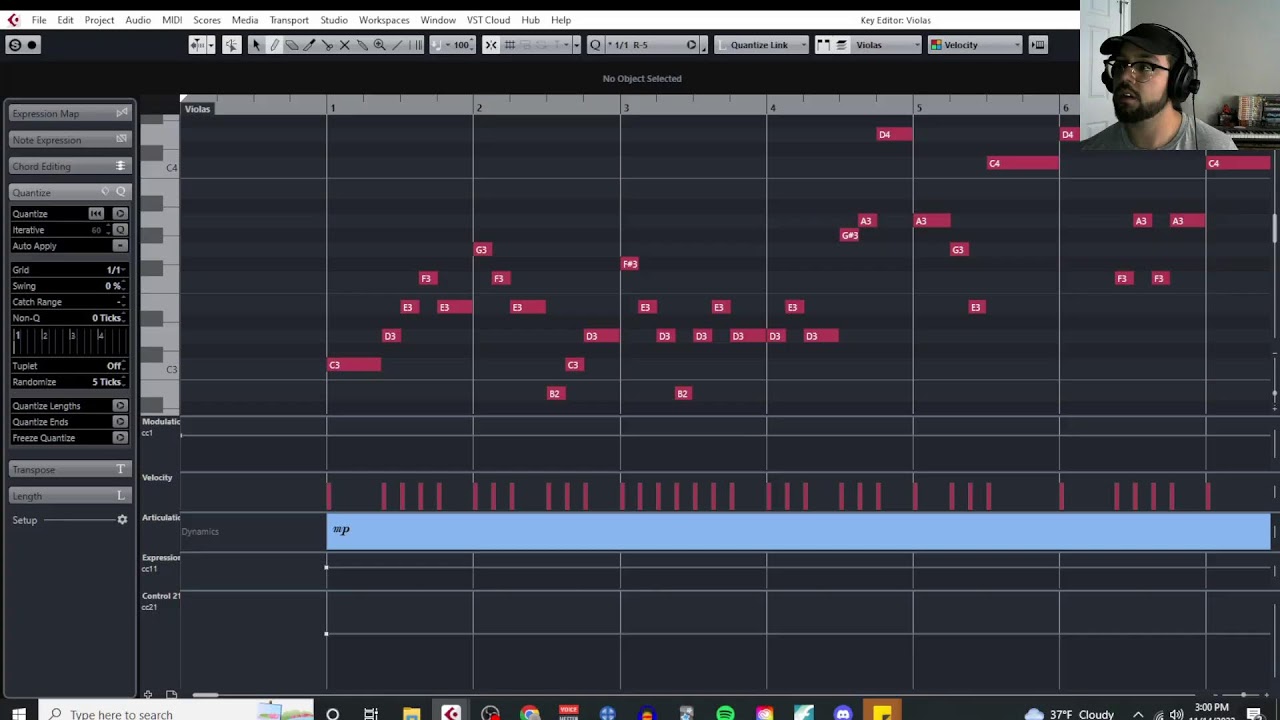Open Google Chrome from the taskbar
1280x720 pixels.
pyautogui.click(x=529, y=714)
